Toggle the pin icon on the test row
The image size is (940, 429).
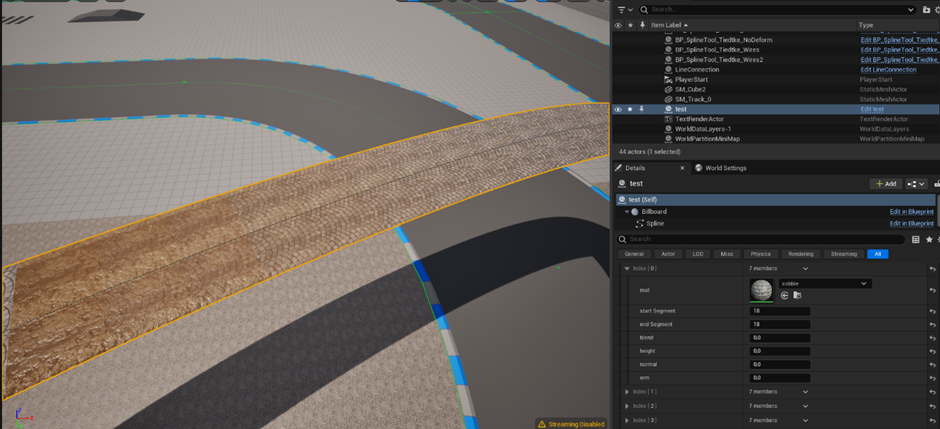642,109
